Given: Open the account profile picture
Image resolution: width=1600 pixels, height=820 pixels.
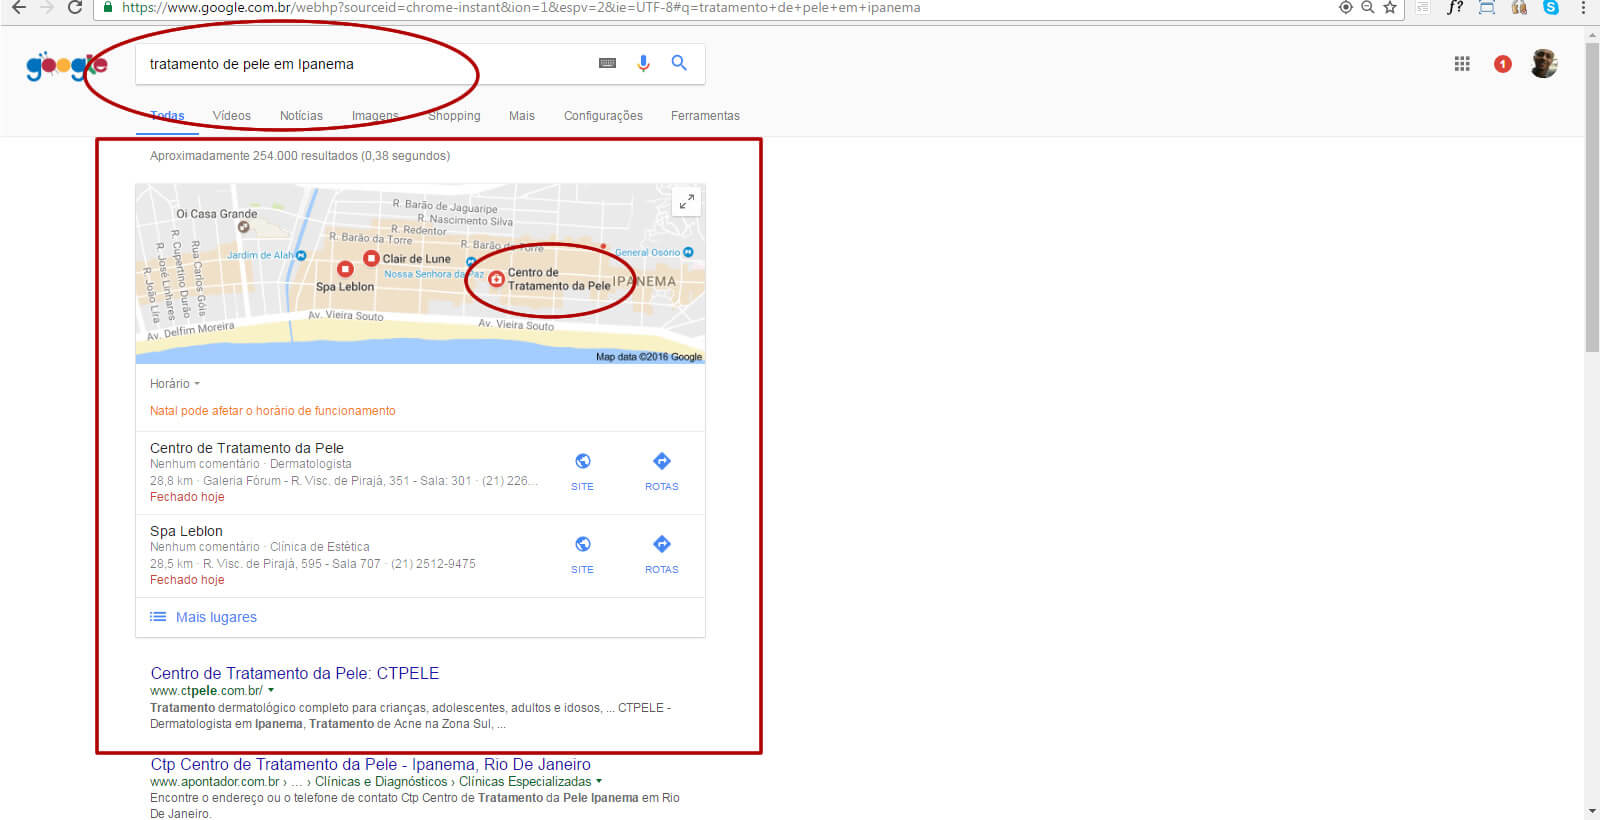Looking at the screenshot, I should (1544, 63).
